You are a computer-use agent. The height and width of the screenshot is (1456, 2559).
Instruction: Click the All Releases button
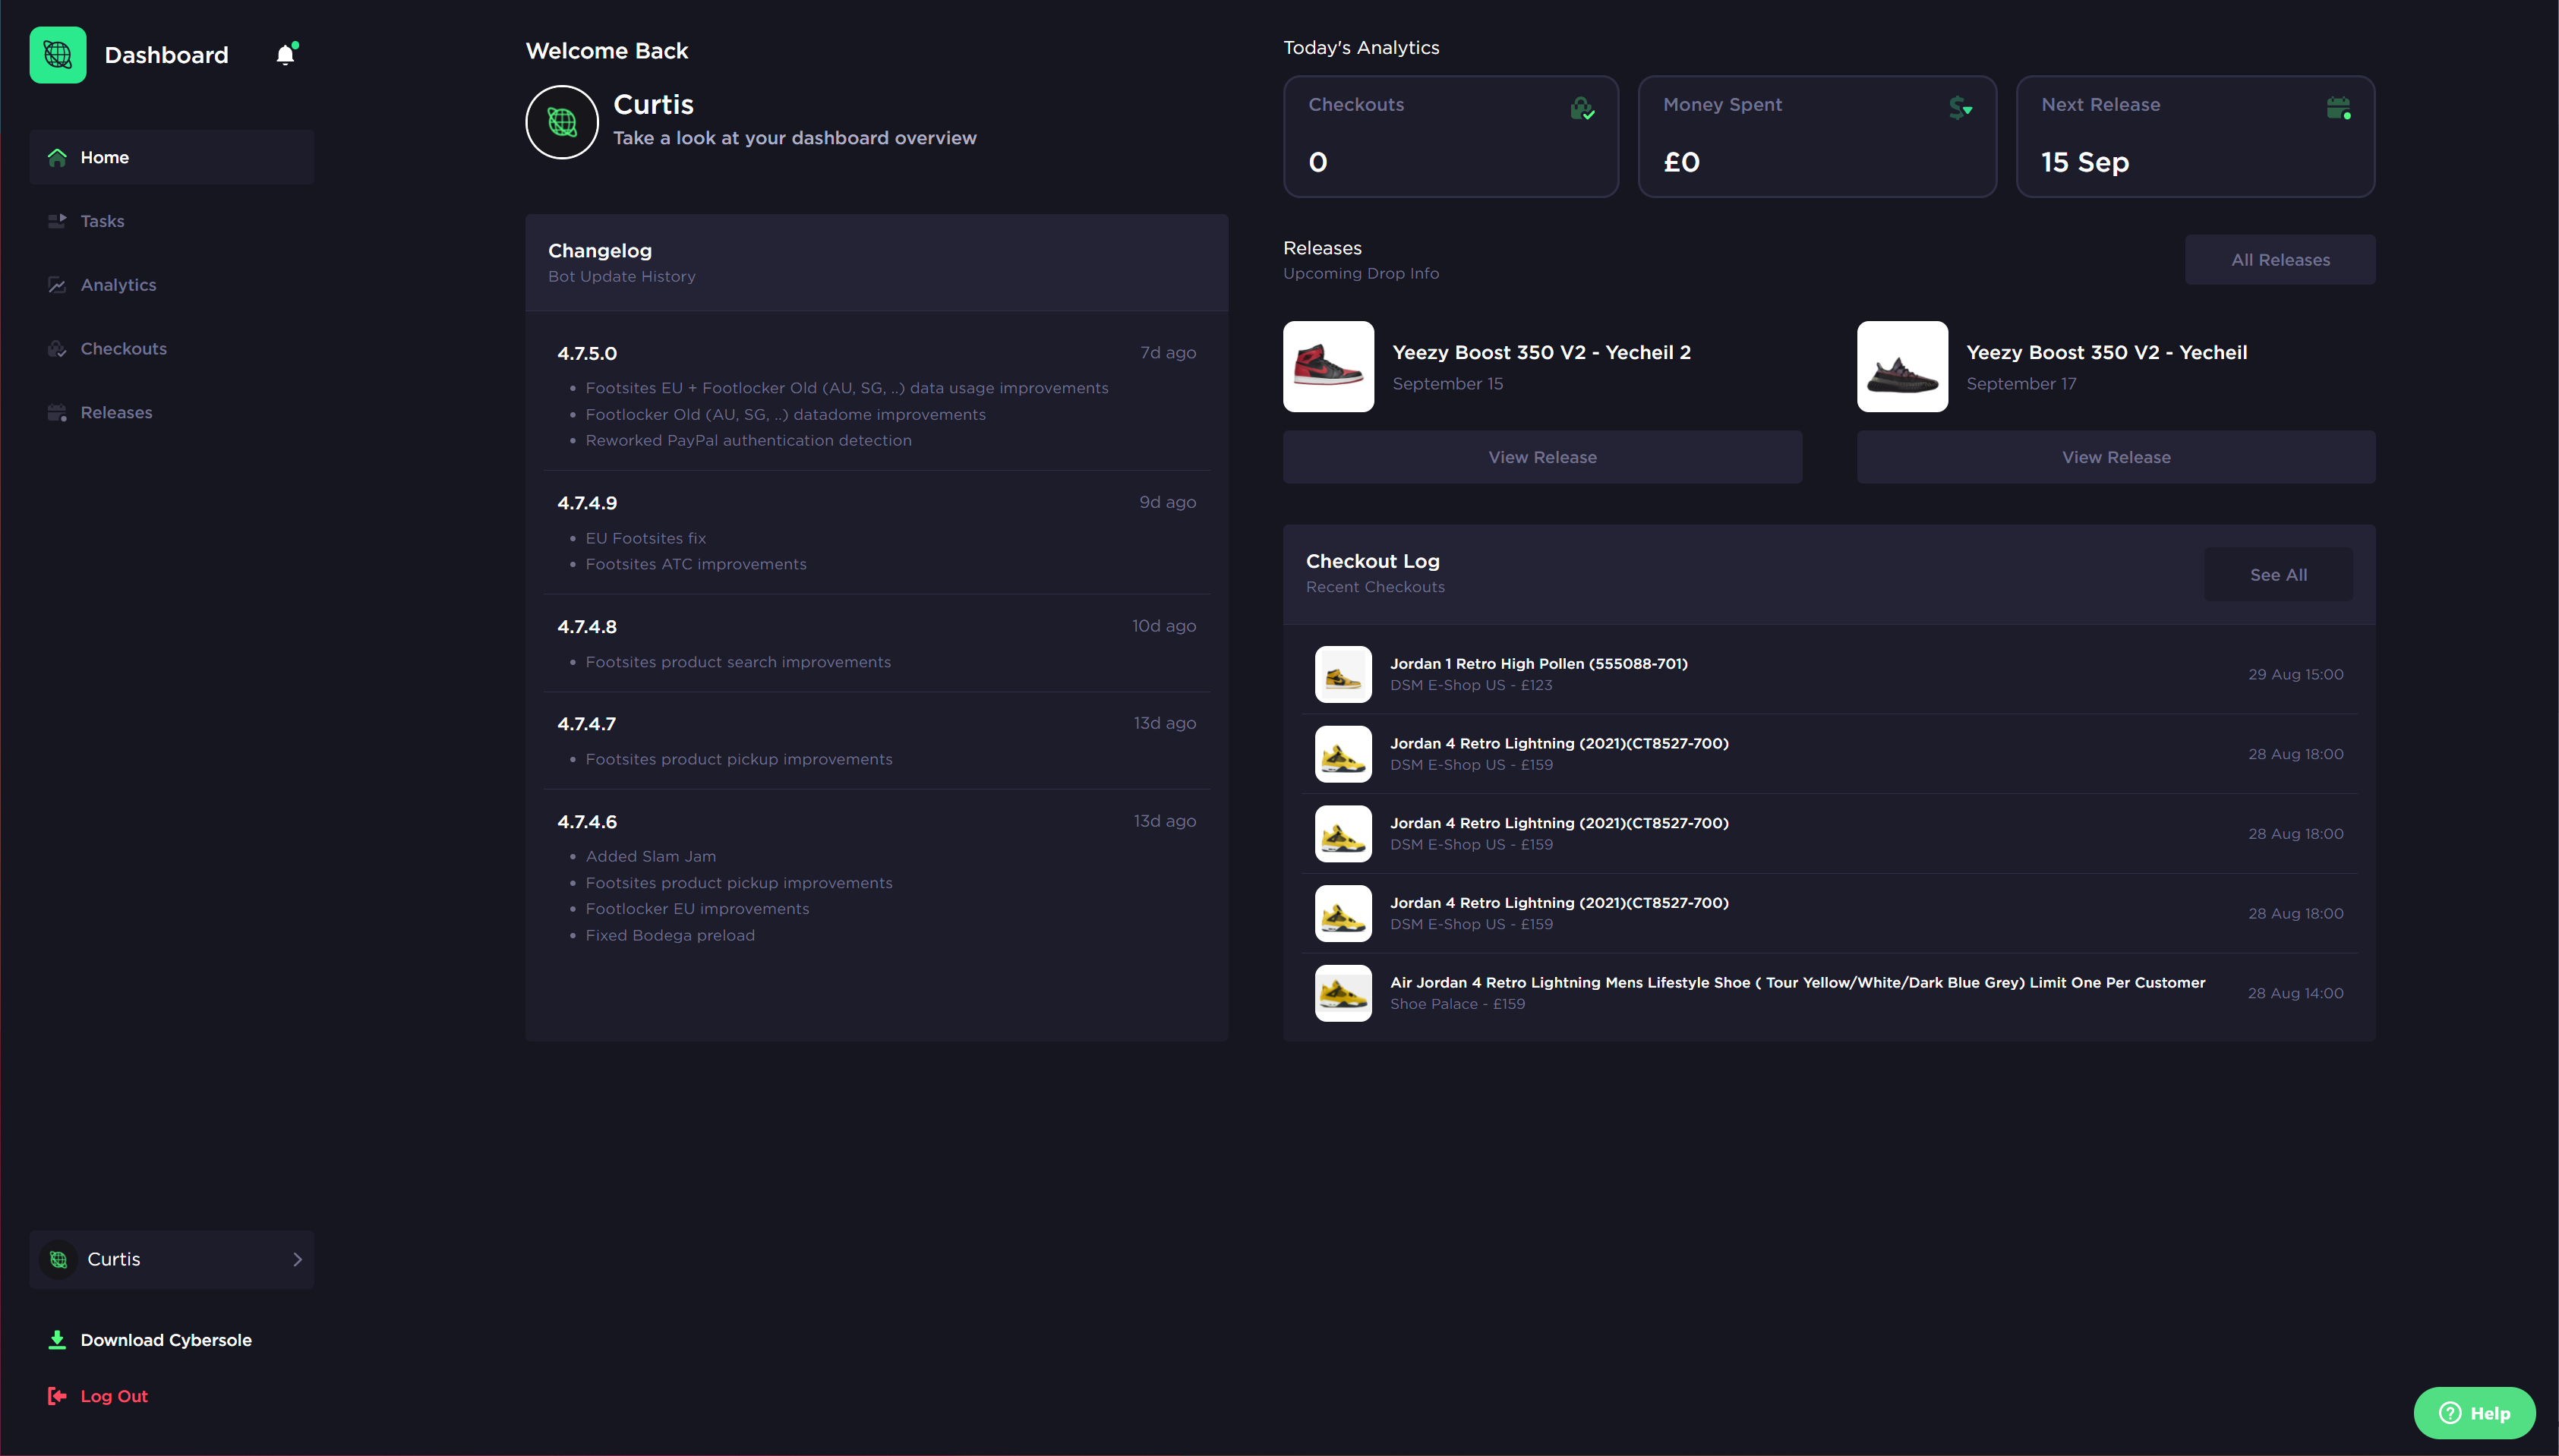coord(2280,260)
